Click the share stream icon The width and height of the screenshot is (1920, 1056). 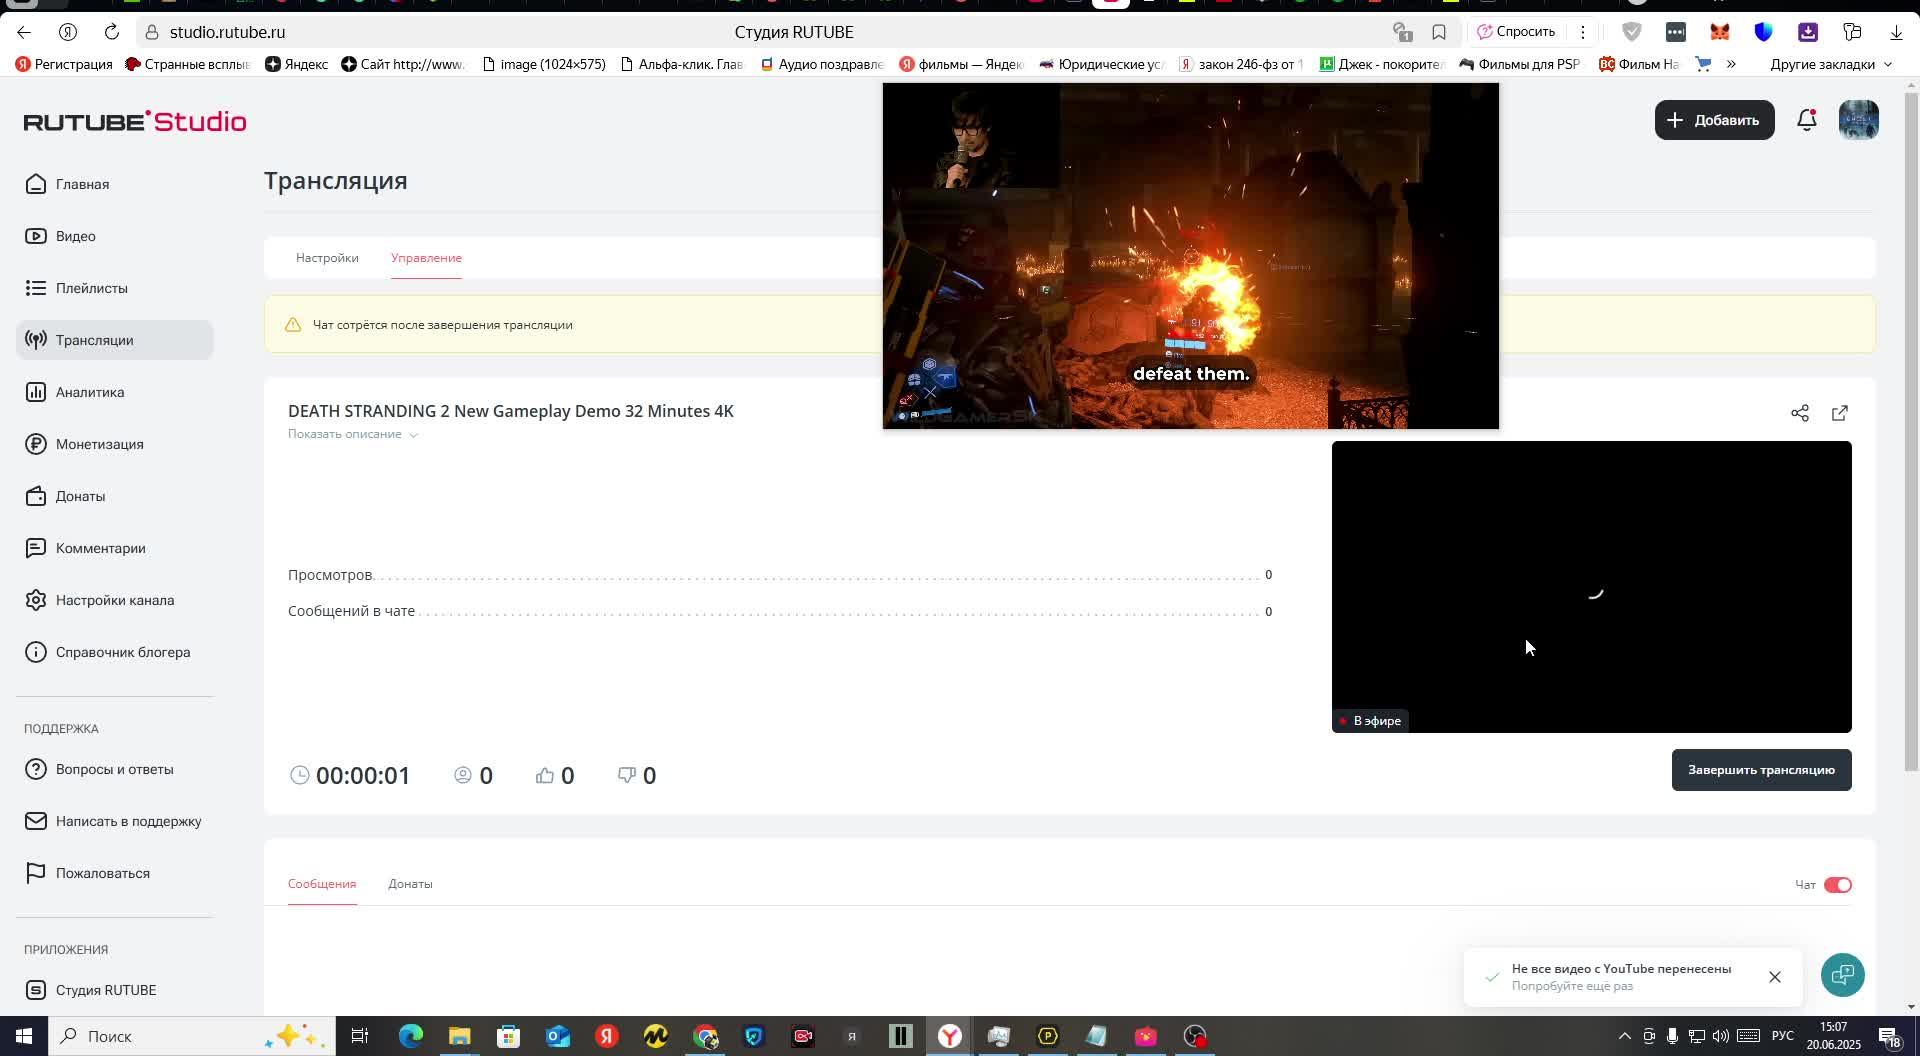[1800, 413]
